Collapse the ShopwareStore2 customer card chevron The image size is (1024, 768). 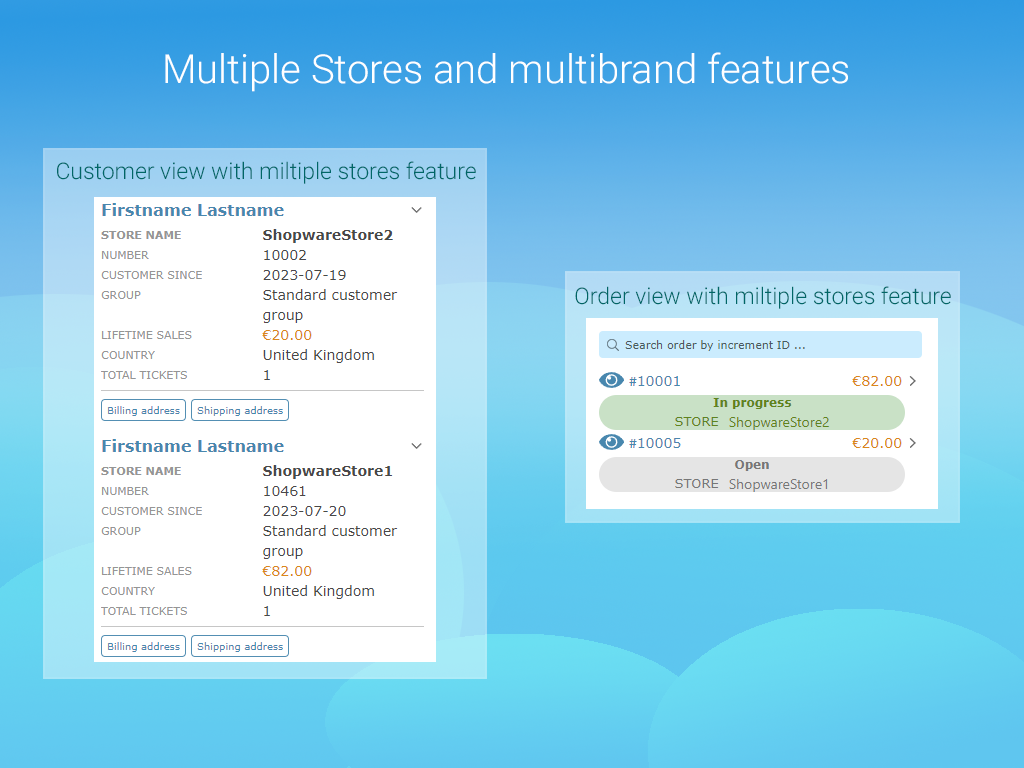417,210
